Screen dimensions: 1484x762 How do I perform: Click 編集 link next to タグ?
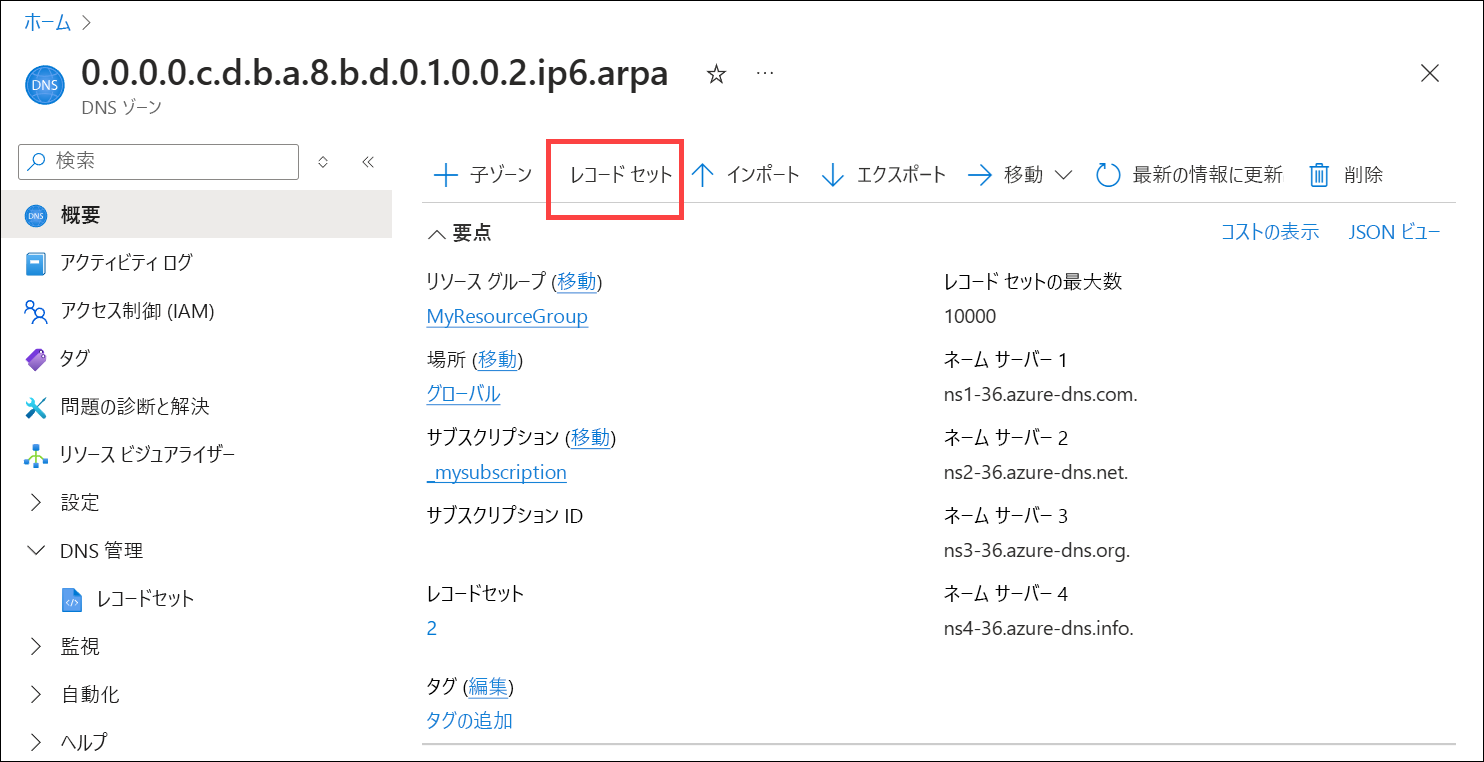[x=488, y=687]
